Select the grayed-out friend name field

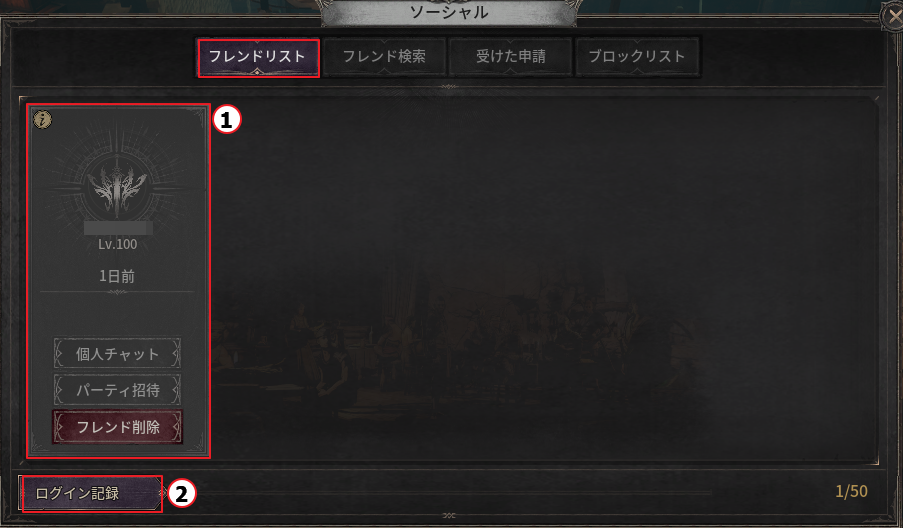[x=118, y=228]
